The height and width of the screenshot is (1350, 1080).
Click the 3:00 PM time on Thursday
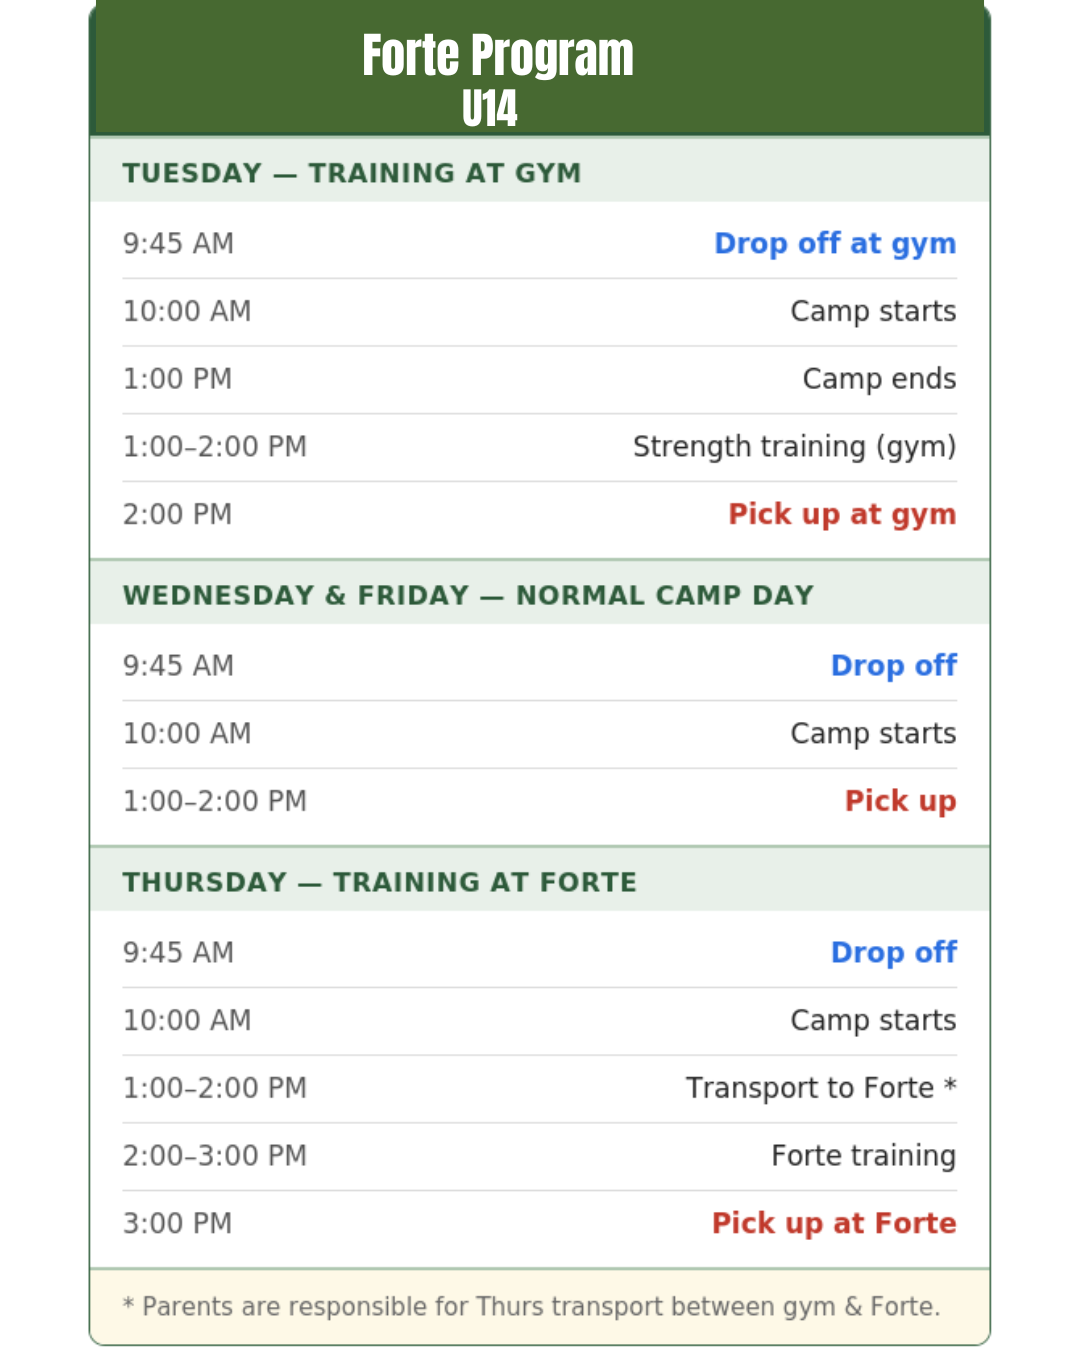178,1224
